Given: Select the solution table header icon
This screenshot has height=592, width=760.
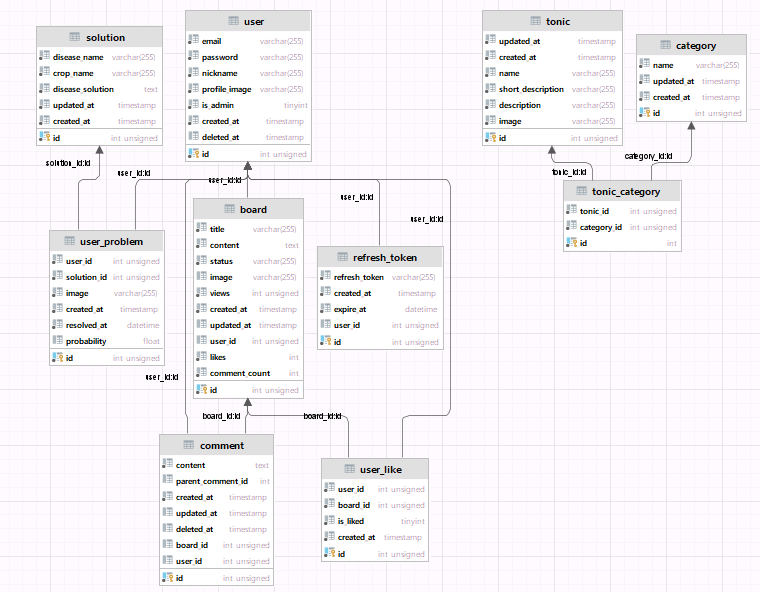Looking at the screenshot, I should 75,37.
